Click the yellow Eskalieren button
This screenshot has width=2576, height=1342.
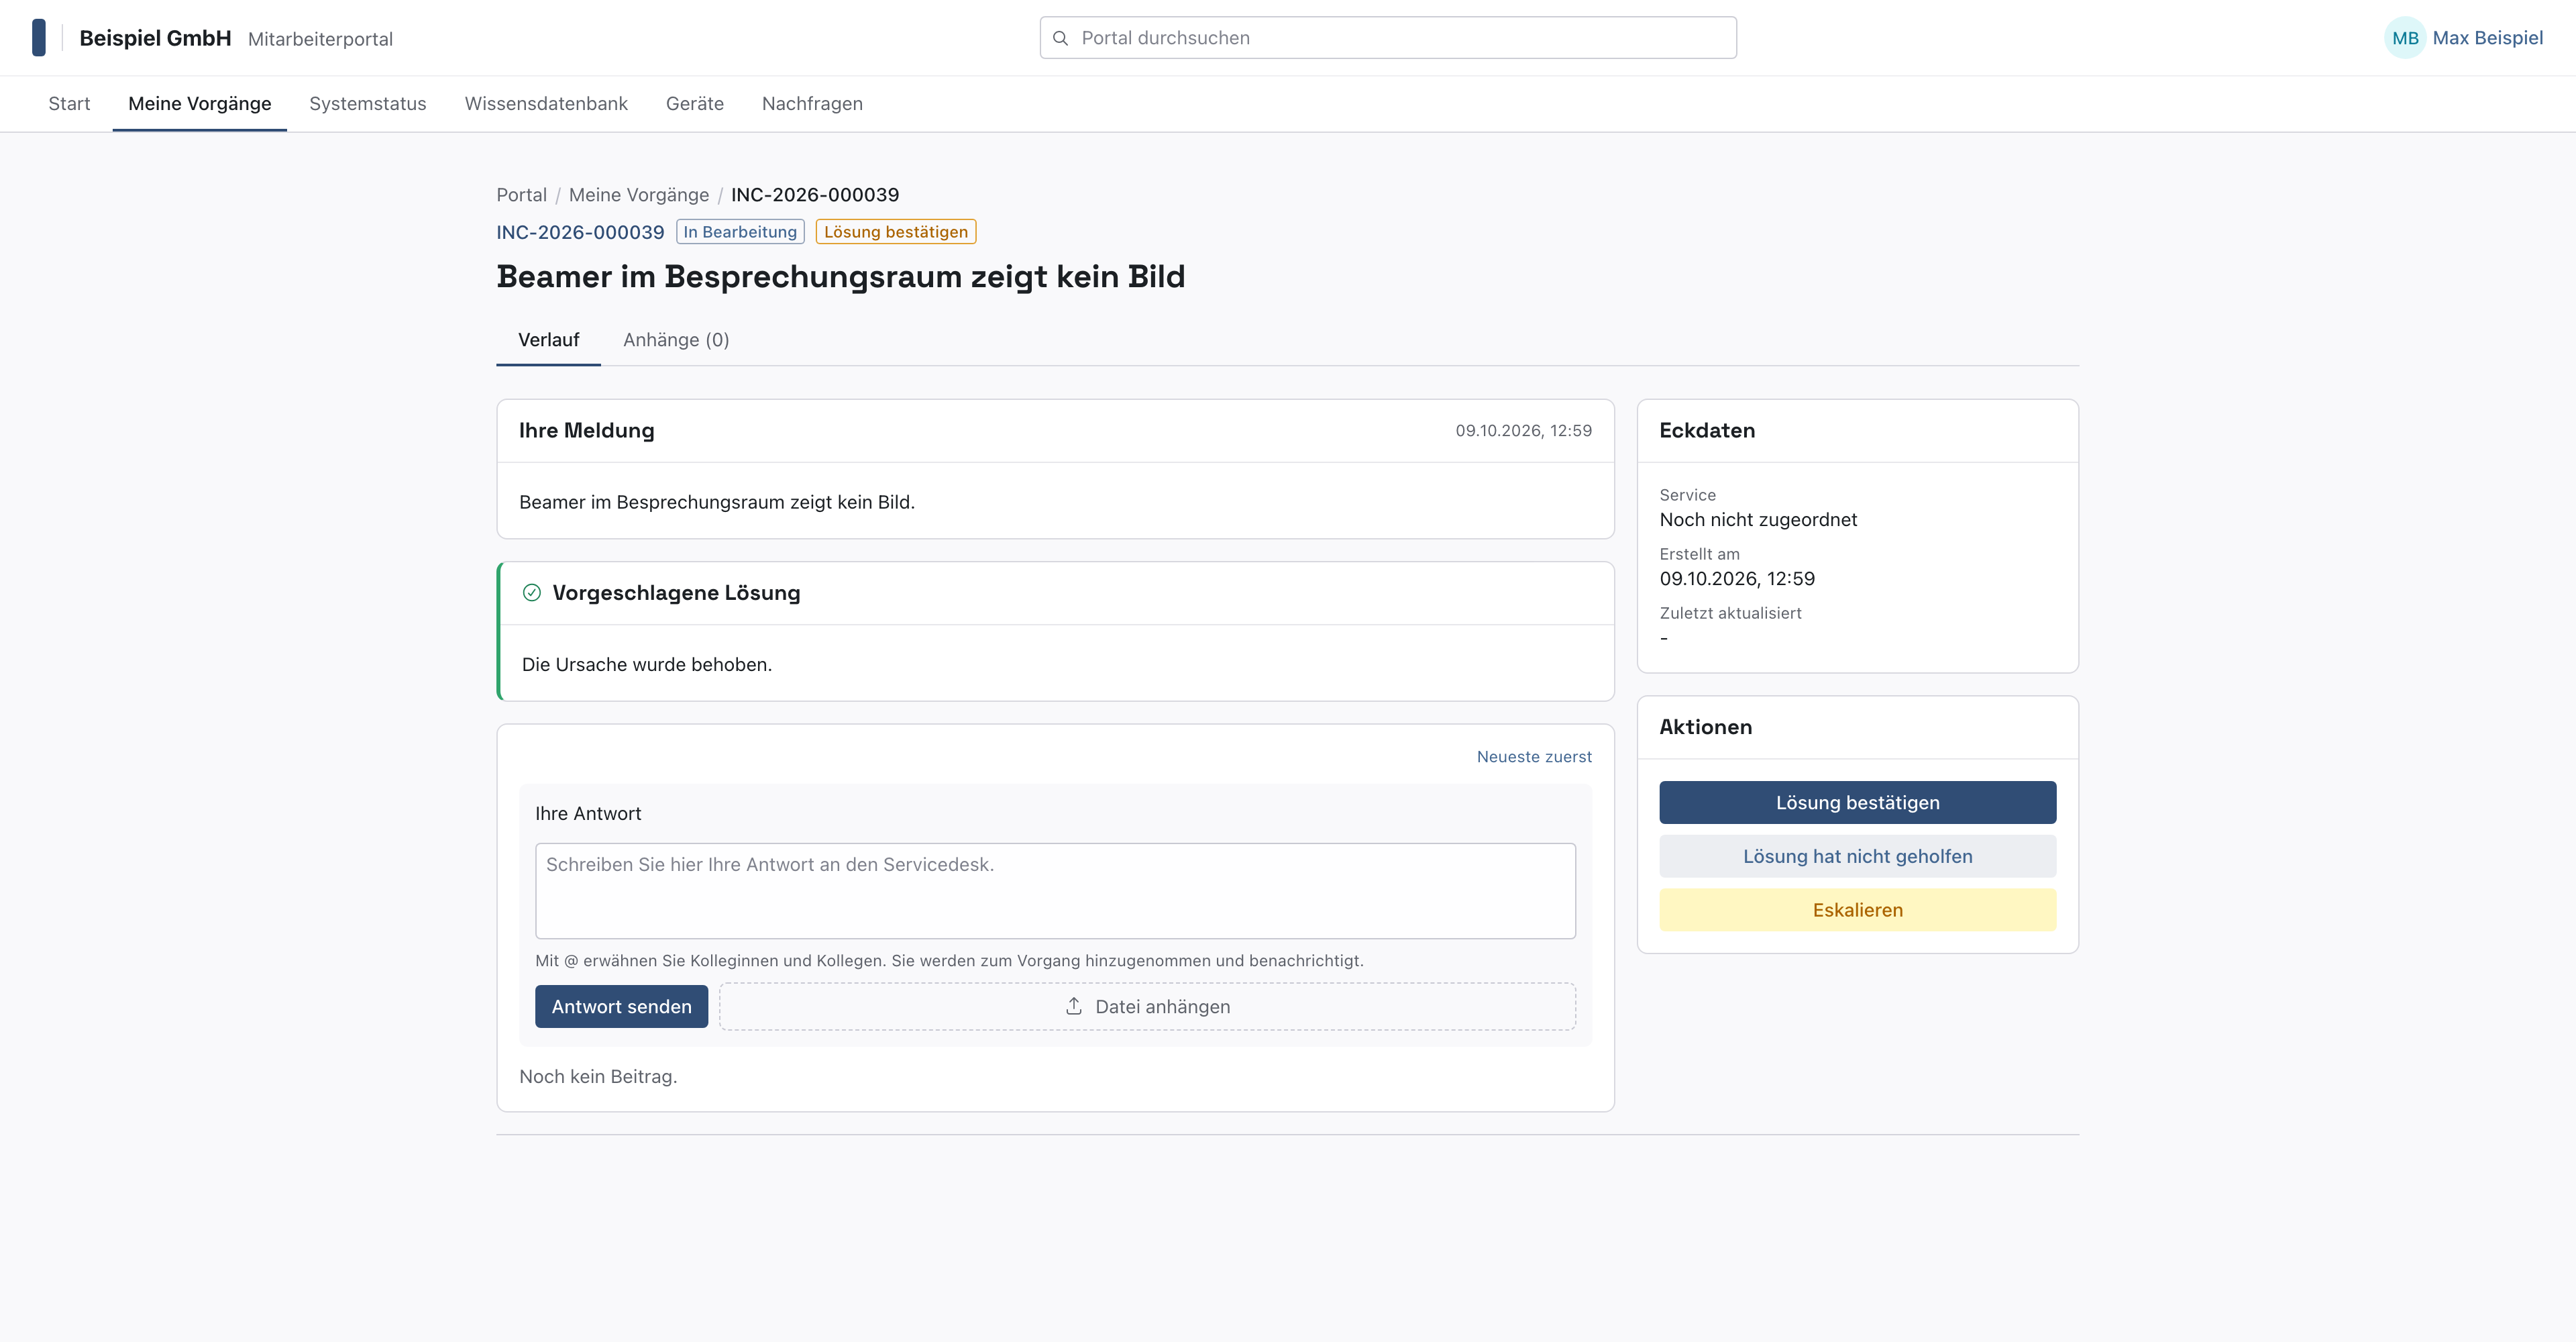[1857, 910]
